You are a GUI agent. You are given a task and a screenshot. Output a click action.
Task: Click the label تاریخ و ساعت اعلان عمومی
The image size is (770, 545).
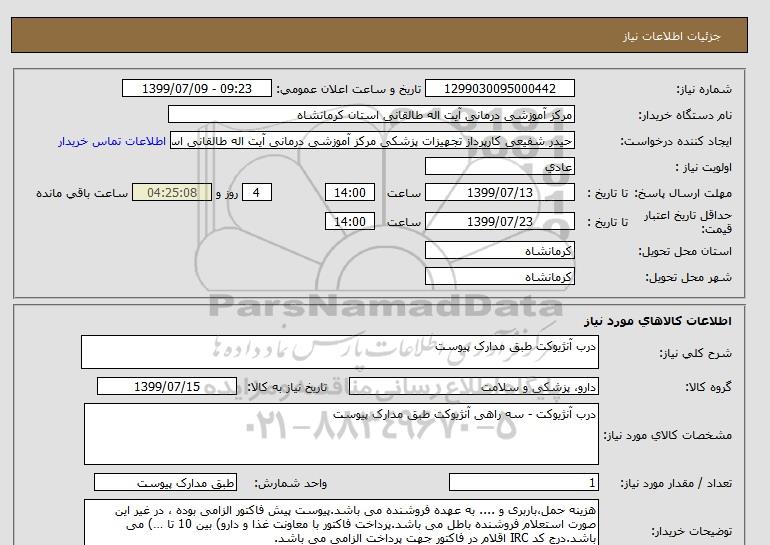point(349,89)
